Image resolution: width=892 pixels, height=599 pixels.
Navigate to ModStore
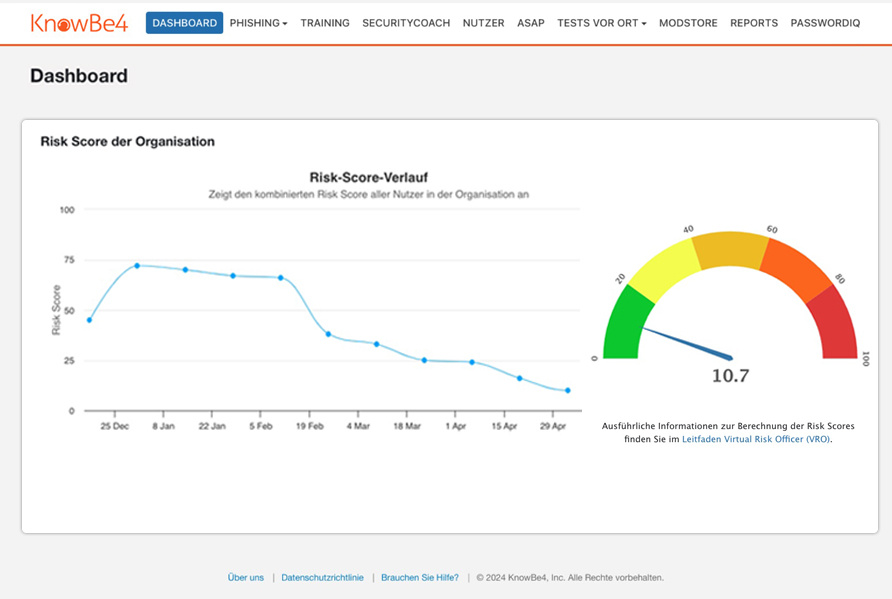pos(688,23)
